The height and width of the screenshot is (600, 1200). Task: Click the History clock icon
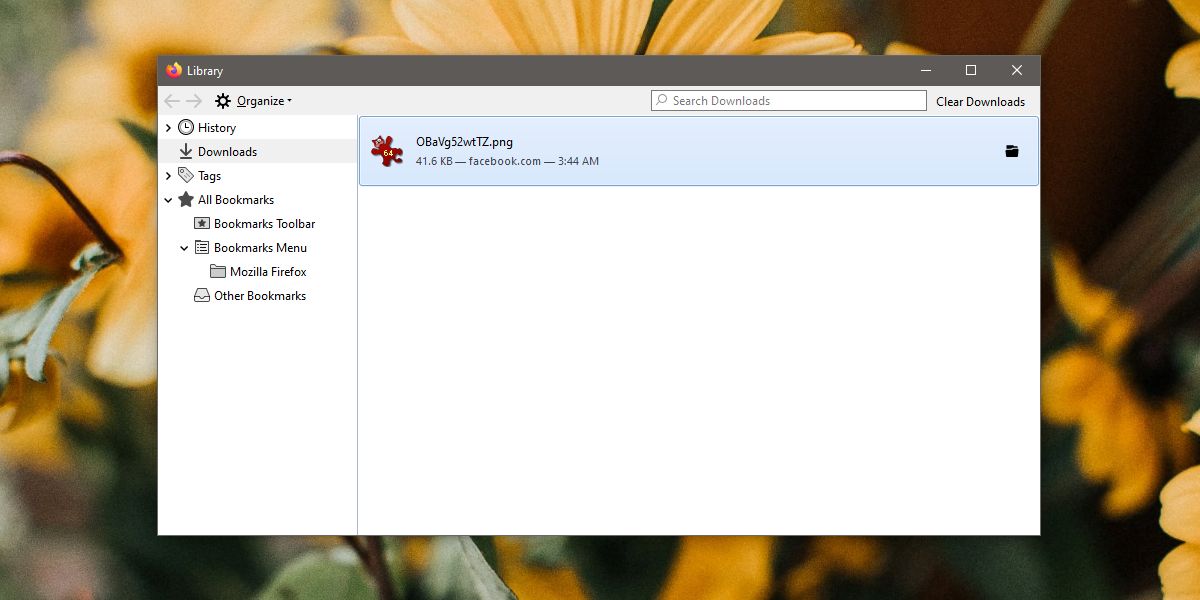coord(186,128)
